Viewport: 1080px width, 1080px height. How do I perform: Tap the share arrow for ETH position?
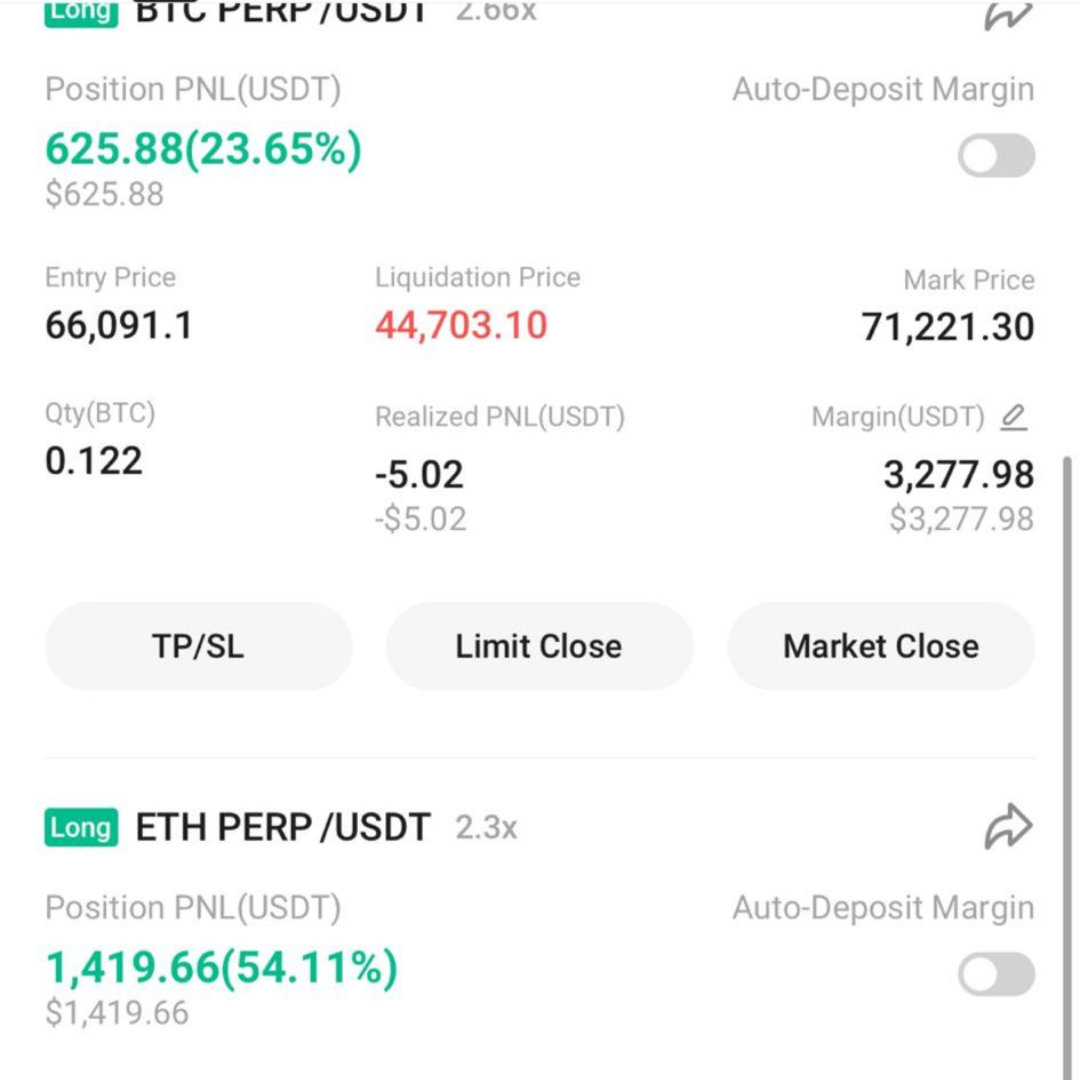pos(1008,827)
